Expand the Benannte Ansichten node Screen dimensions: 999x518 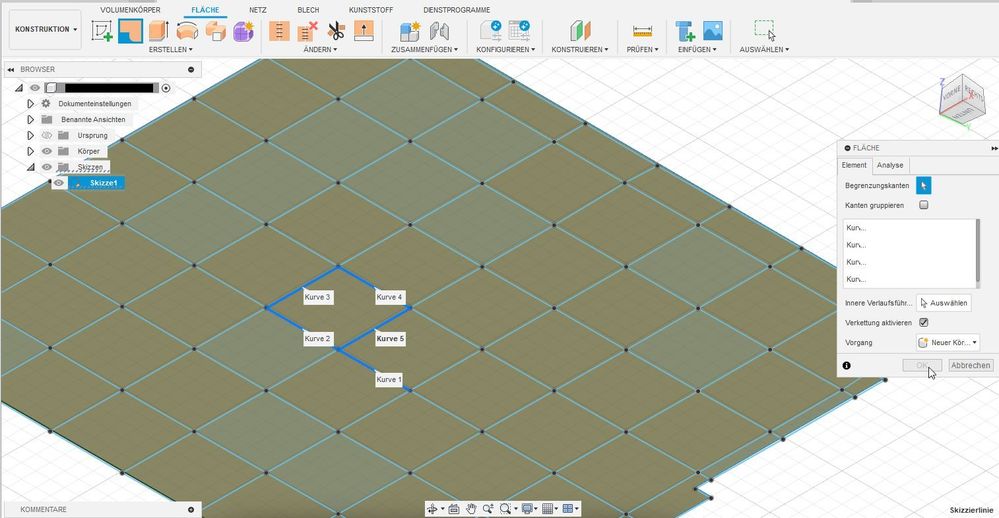pyautogui.click(x=30, y=119)
